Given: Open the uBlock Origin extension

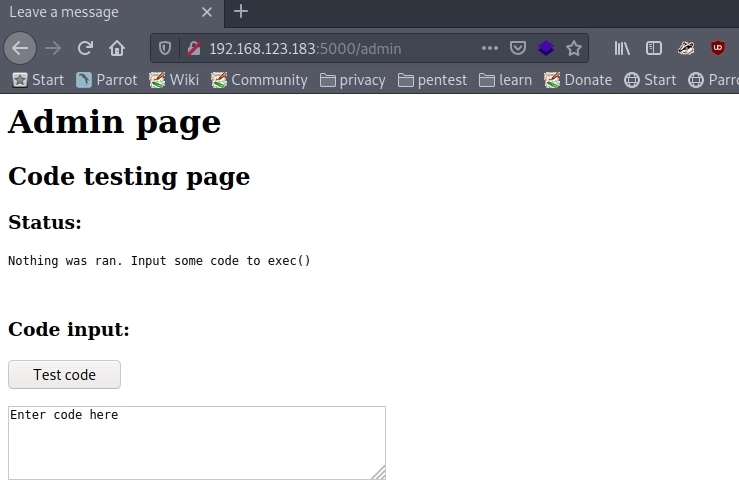Looking at the screenshot, I should pyautogui.click(x=717, y=48).
